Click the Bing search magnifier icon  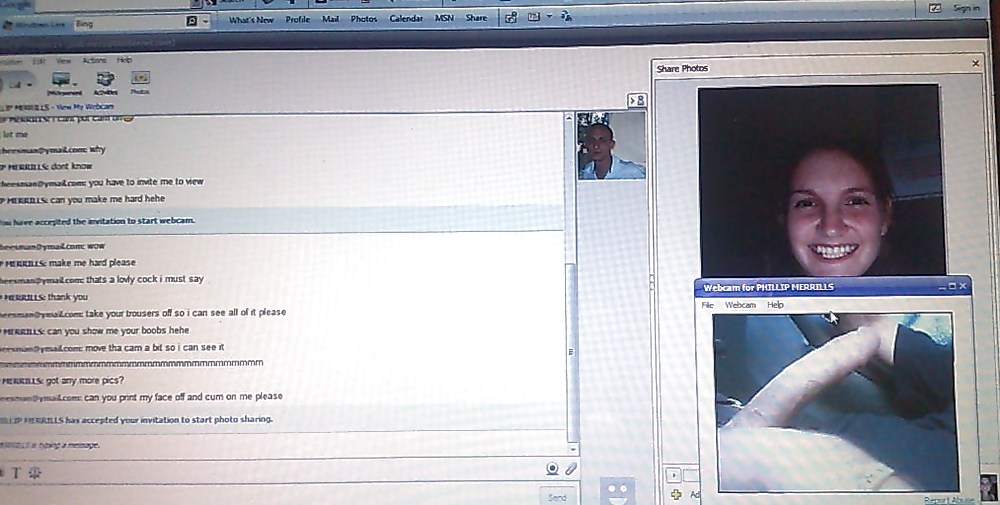pyautogui.click(x=191, y=21)
